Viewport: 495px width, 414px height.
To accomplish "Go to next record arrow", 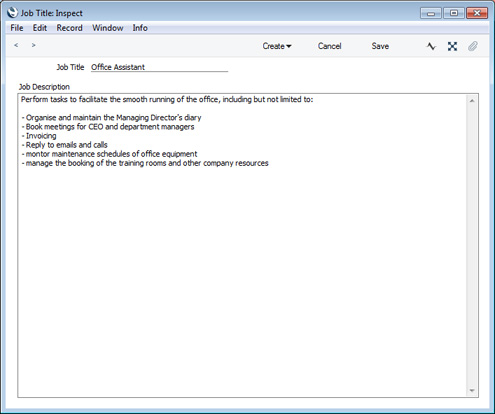I will pos(33,45).
